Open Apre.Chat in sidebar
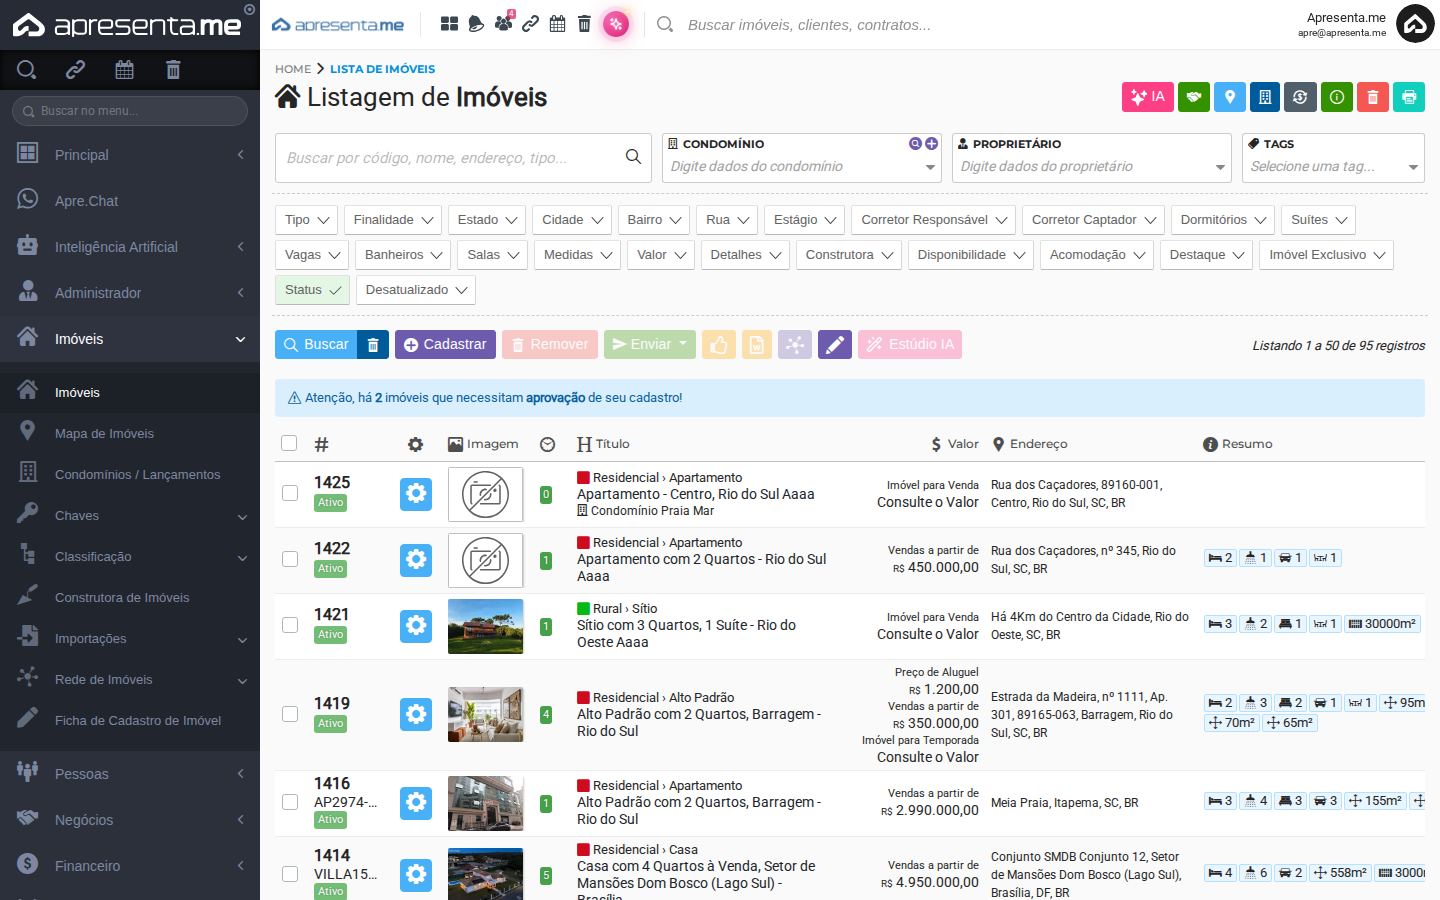This screenshot has height=900, width=1440. [x=130, y=201]
